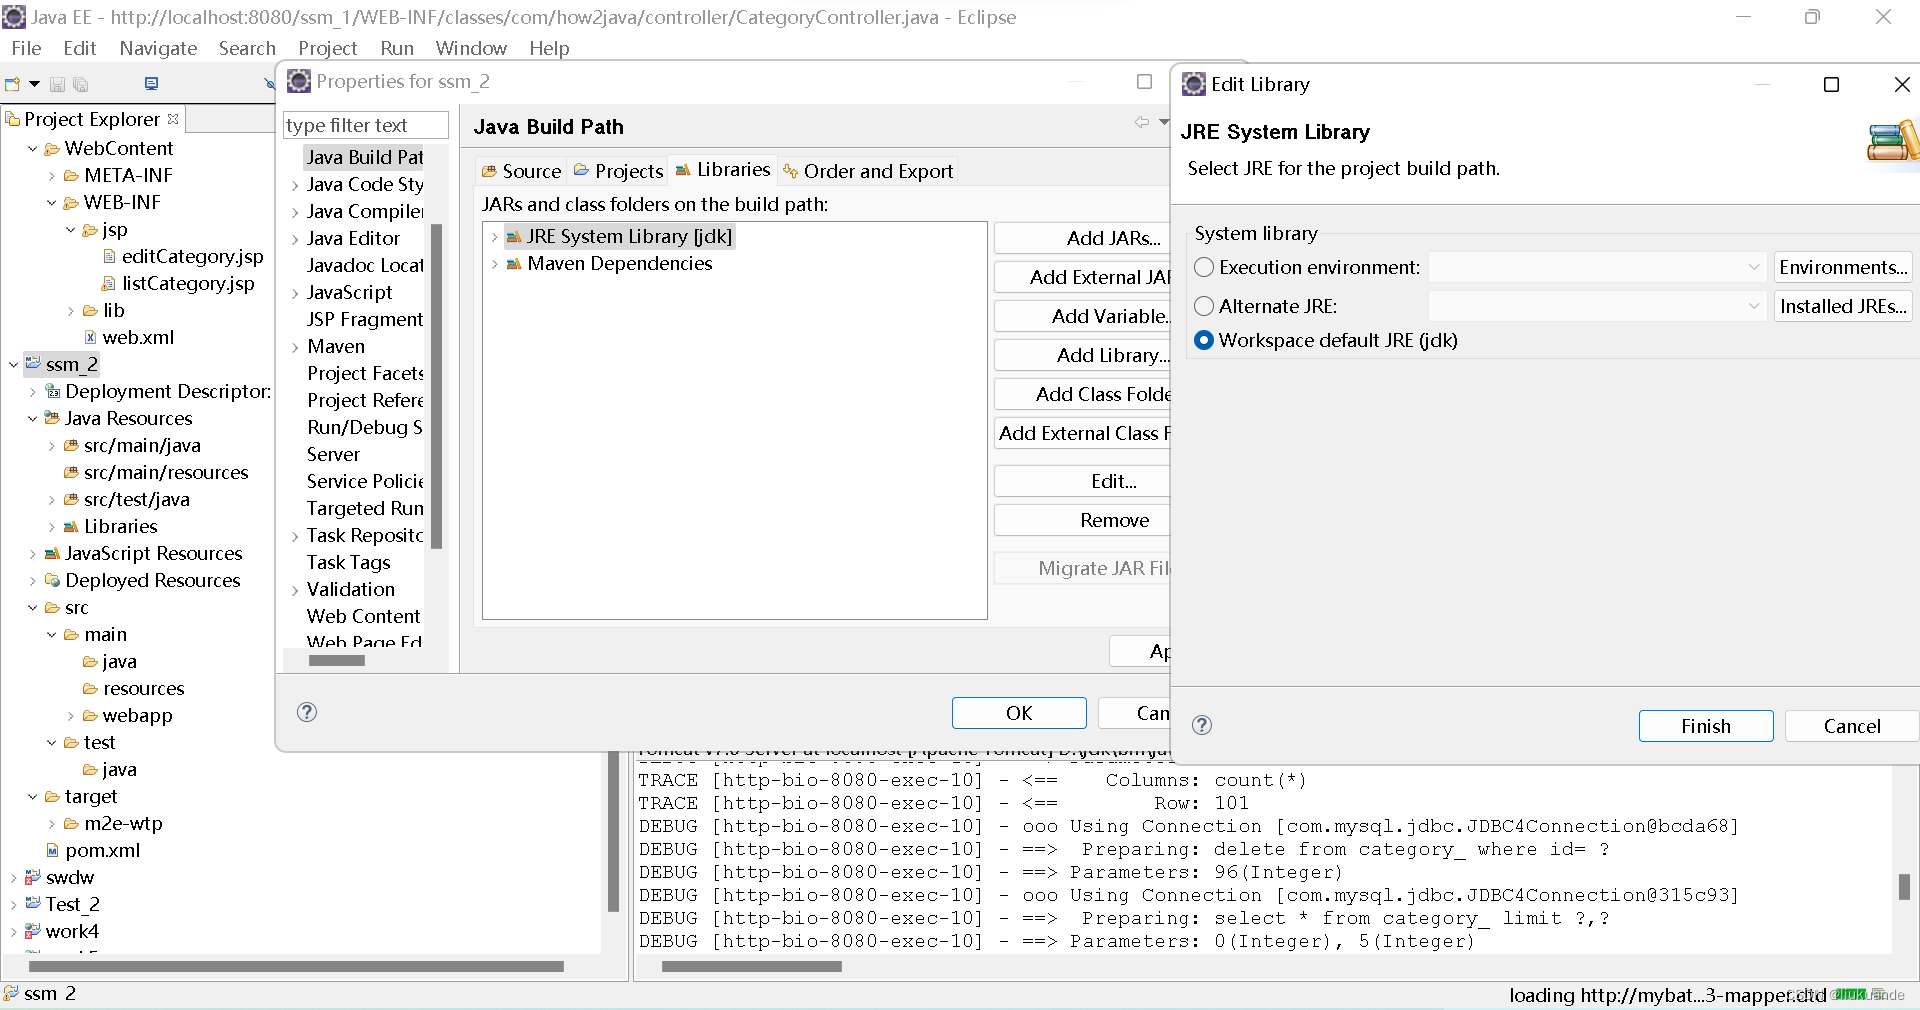The width and height of the screenshot is (1920, 1010).
Task: Click the swdw project icon
Action: tap(33, 877)
